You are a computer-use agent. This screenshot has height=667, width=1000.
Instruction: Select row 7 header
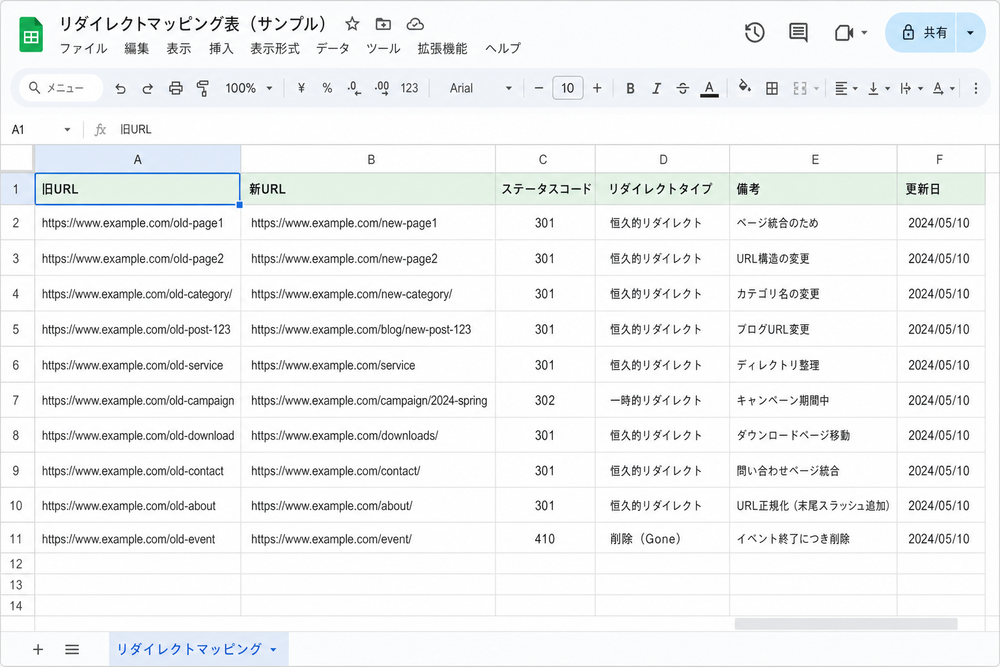(x=17, y=400)
